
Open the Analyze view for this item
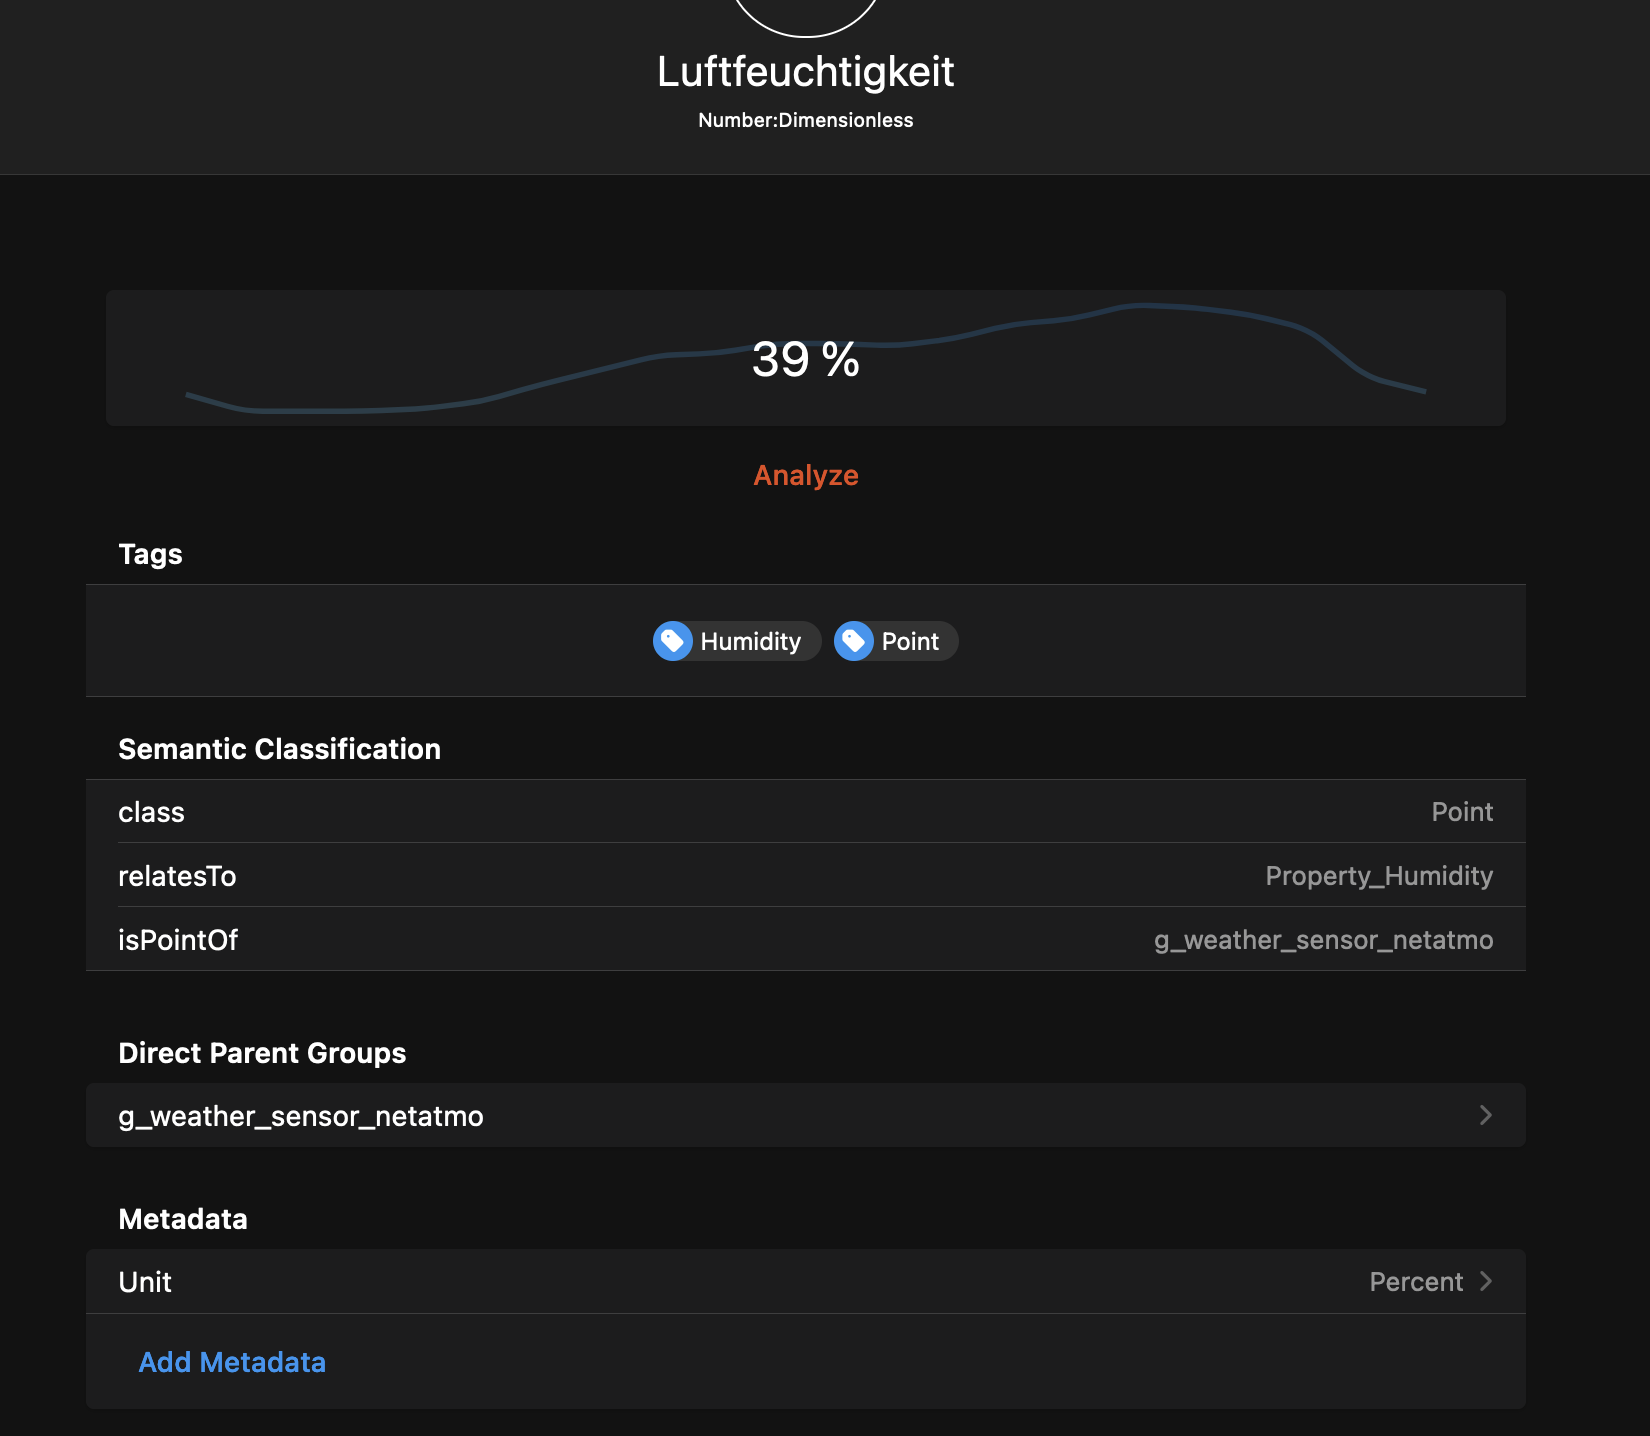click(805, 475)
